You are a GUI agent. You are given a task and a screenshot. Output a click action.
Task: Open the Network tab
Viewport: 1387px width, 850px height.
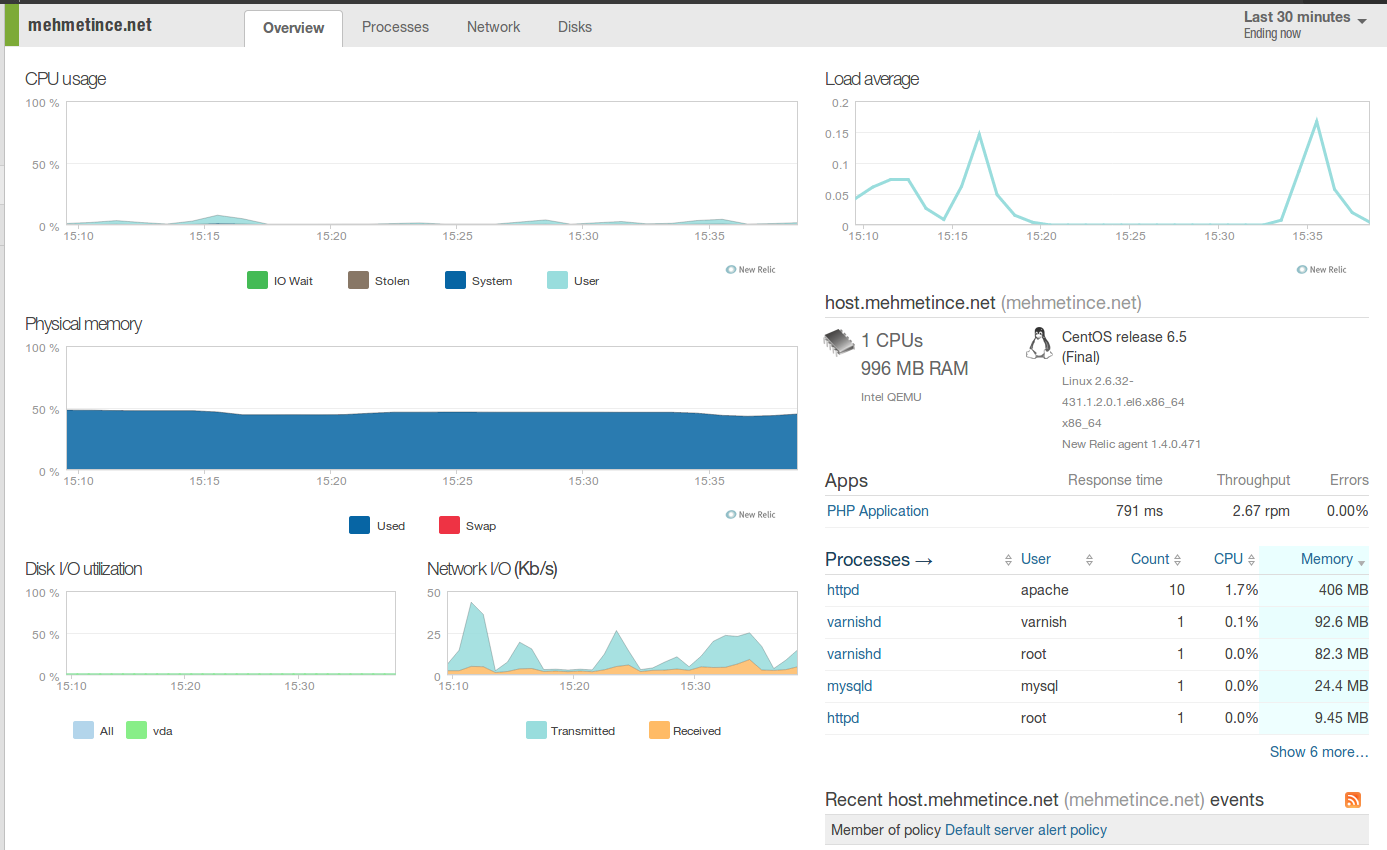point(493,27)
